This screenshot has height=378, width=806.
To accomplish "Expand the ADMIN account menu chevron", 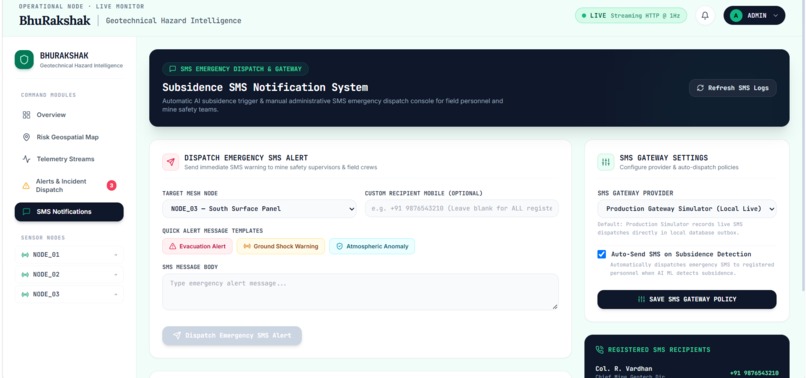I will (x=776, y=16).
